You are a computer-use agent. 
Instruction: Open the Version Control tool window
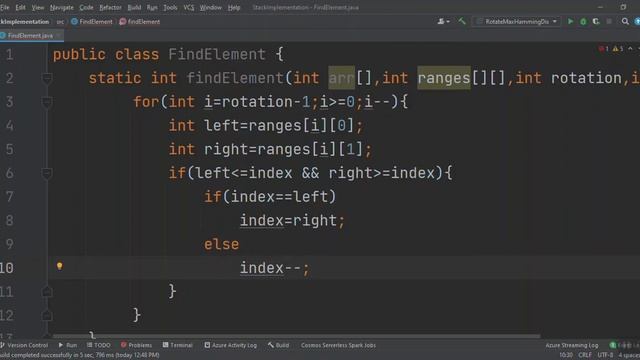tap(24, 345)
